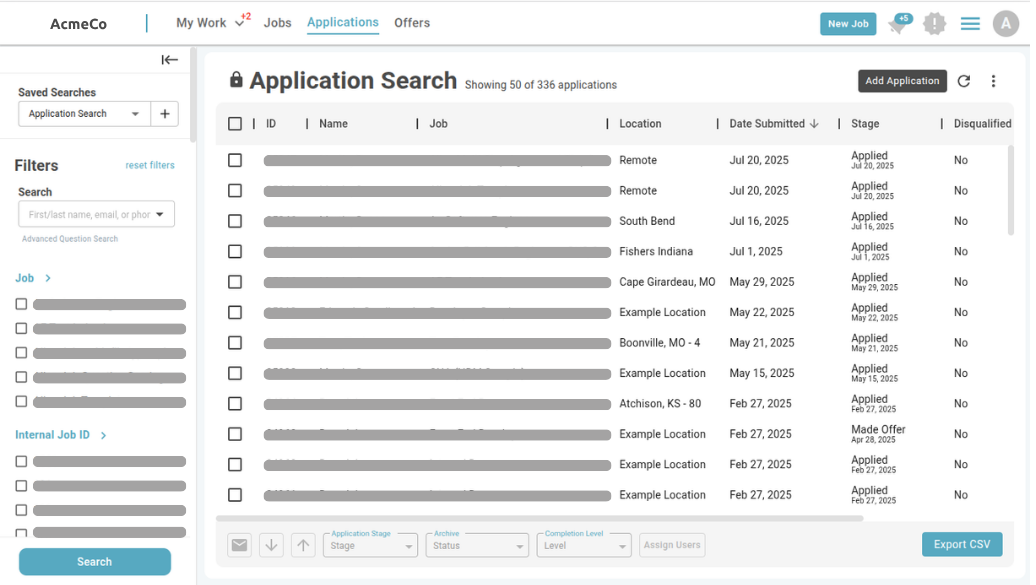
Task: Check the row with South Bend location
Action: [235, 221]
